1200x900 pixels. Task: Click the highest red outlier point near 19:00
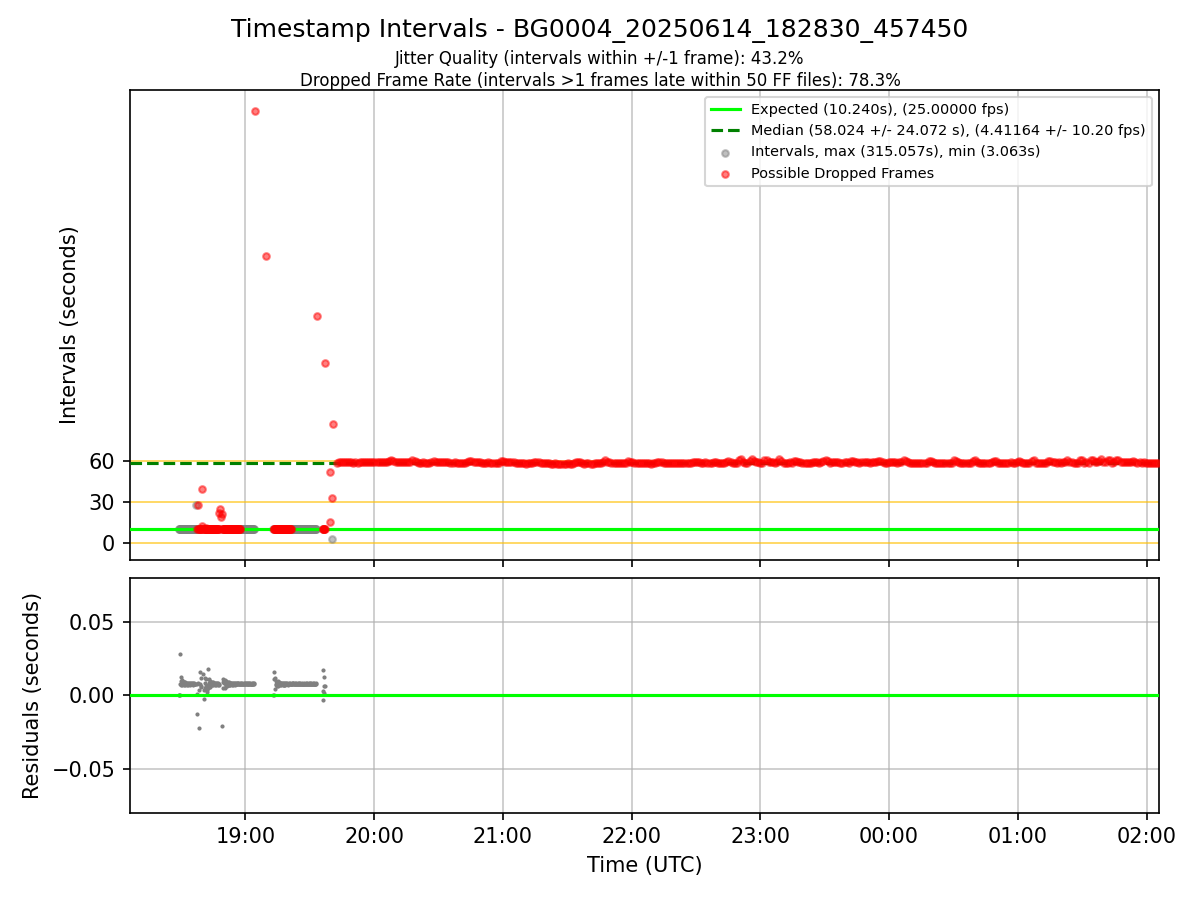pyautogui.click(x=255, y=111)
